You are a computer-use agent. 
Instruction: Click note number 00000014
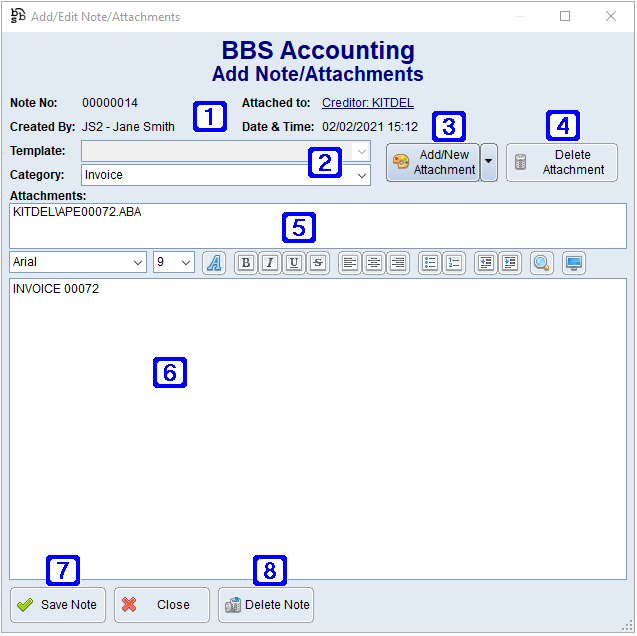pos(110,103)
